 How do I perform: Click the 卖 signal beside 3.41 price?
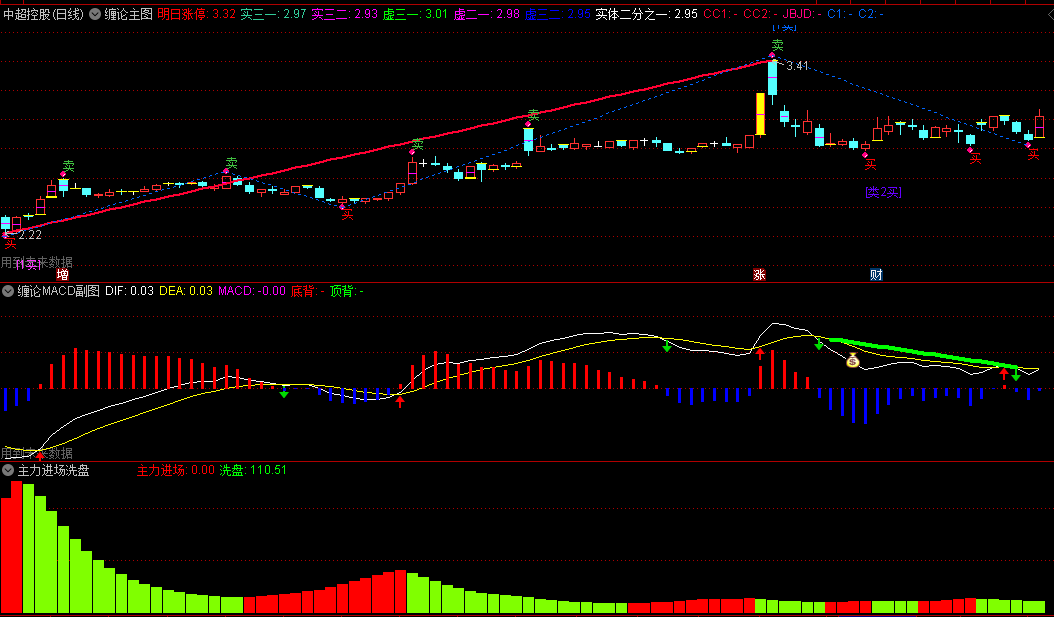777,45
